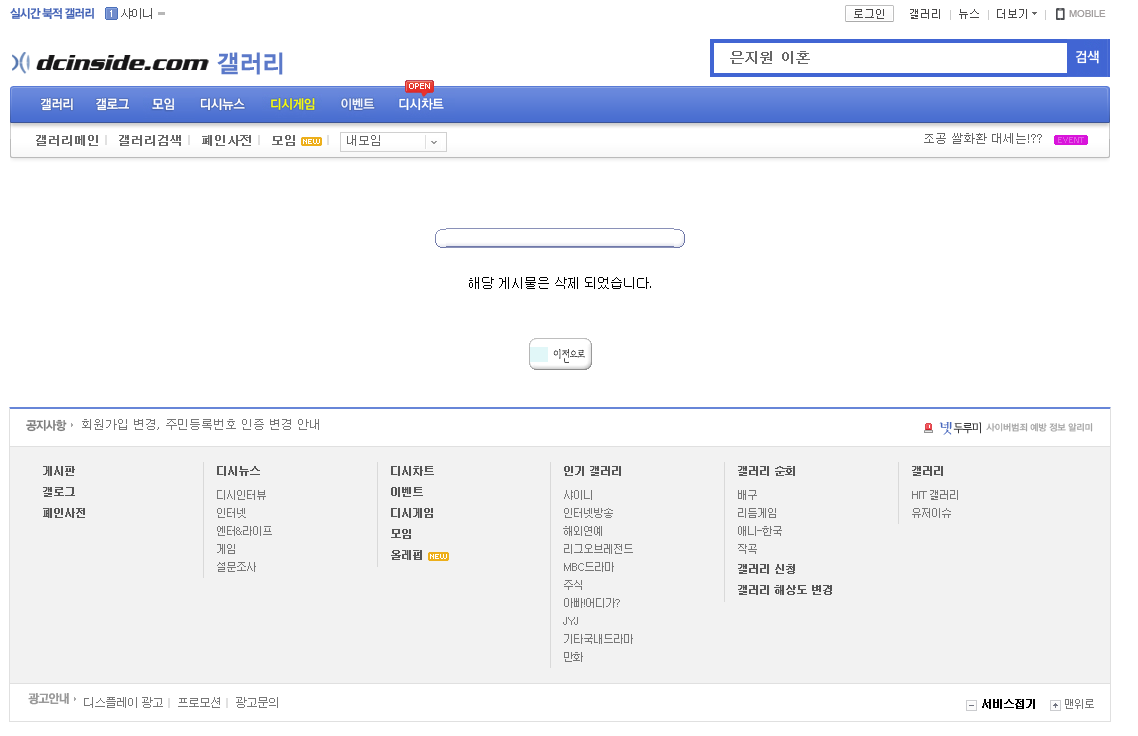Viewport: 1138px width, 736px height.
Task: Open the 디시게임 tab in the navigation bar
Action: (292, 104)
